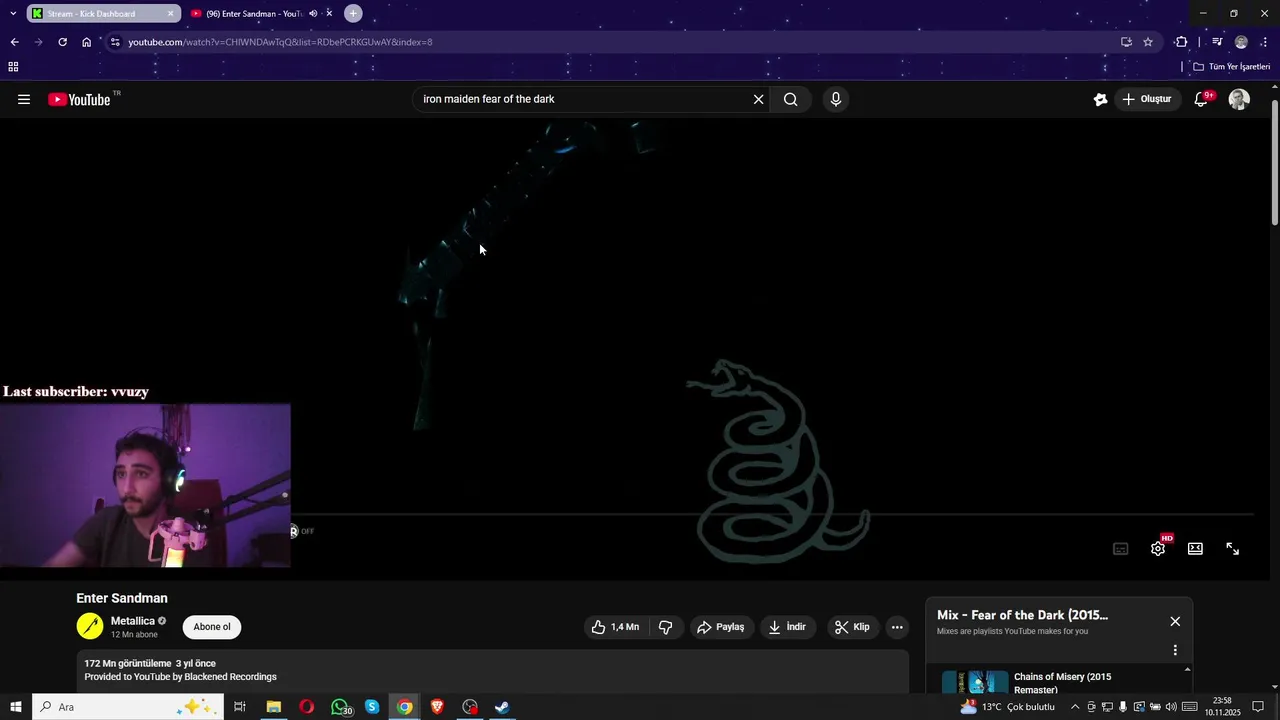Open the Chrome profile avatar
The height and width of the screenshot is (720, 1280).
(1241, 42)
